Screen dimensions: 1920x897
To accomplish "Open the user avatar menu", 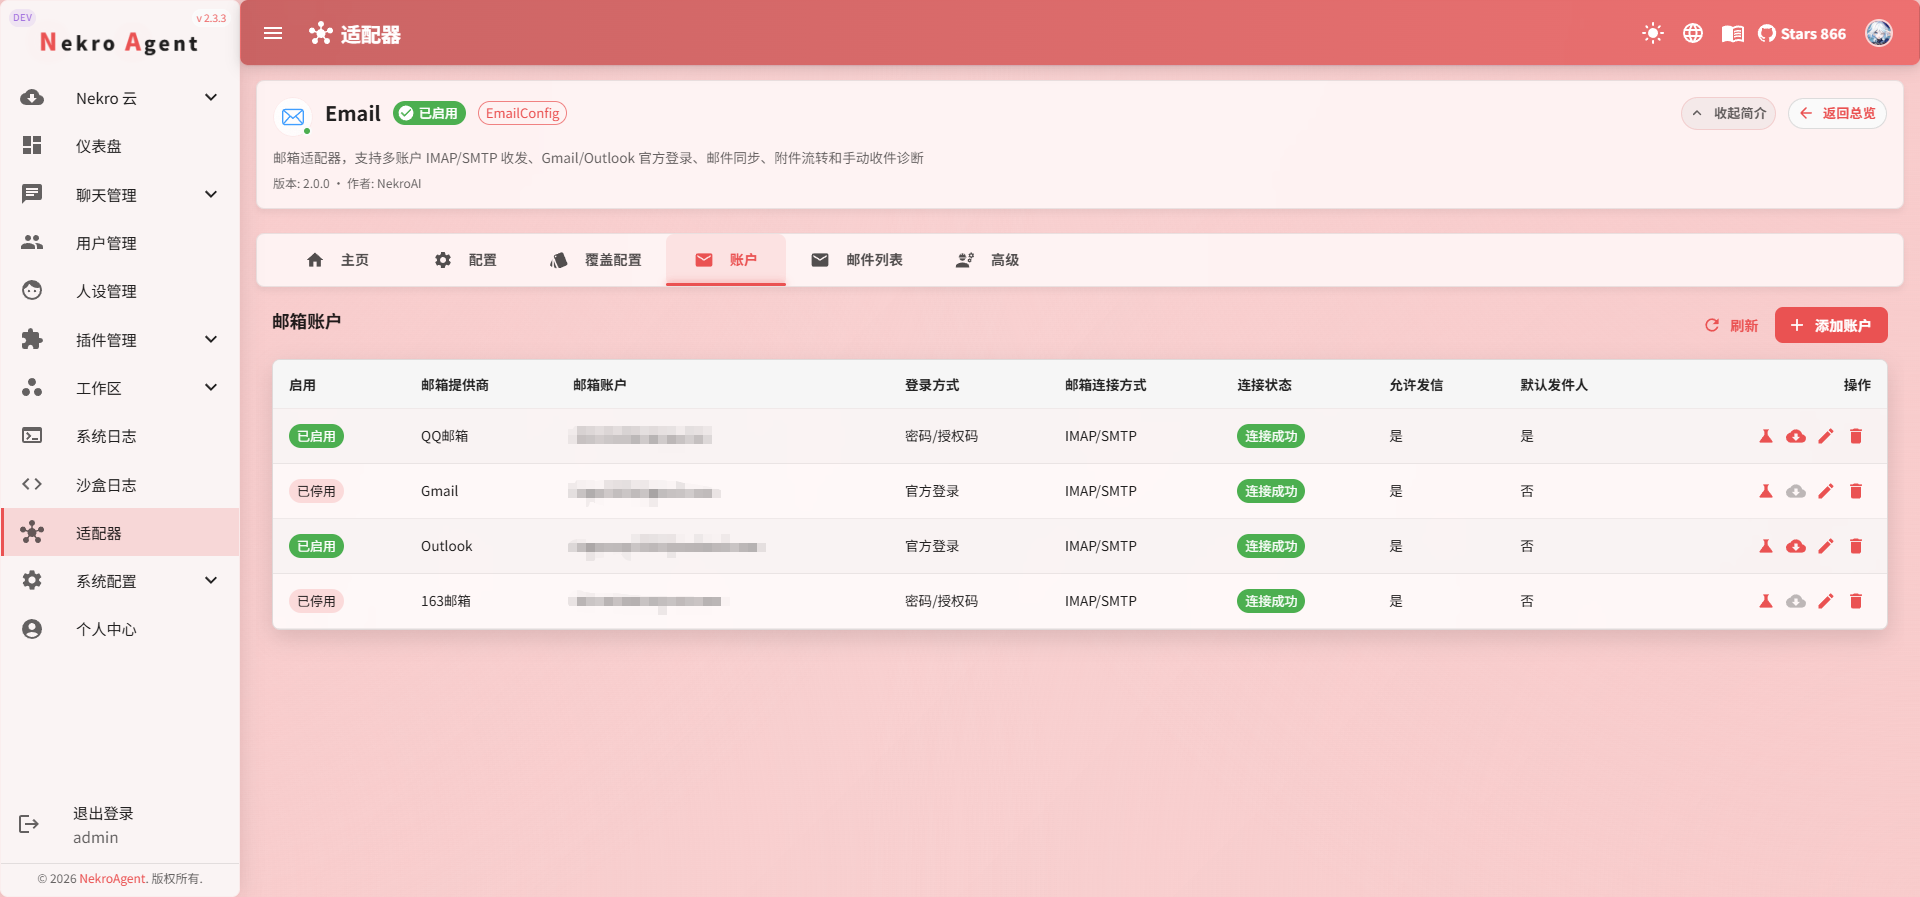I will point(1879,33).
